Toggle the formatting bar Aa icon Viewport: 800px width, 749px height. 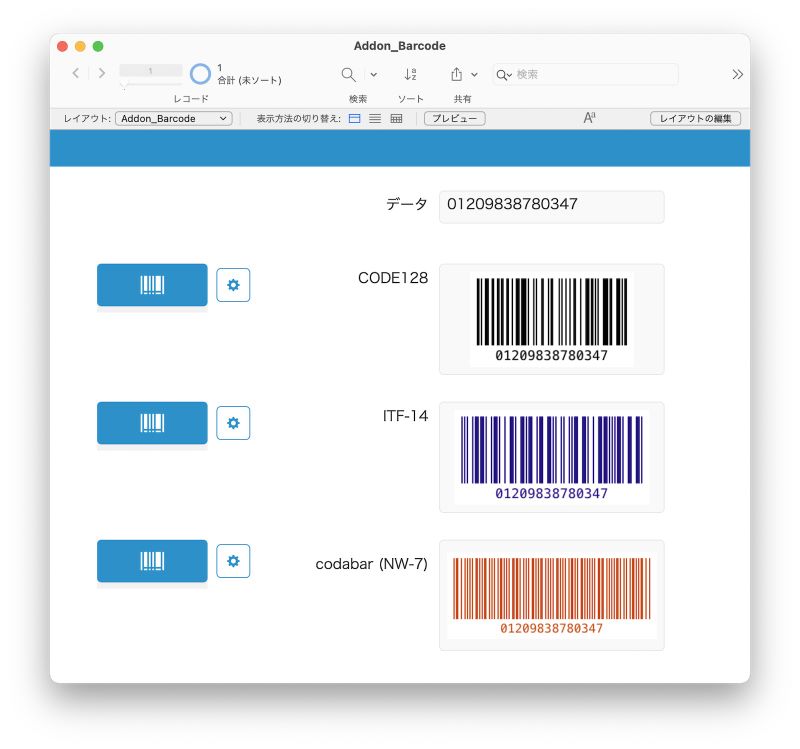[x=589, y=118]
